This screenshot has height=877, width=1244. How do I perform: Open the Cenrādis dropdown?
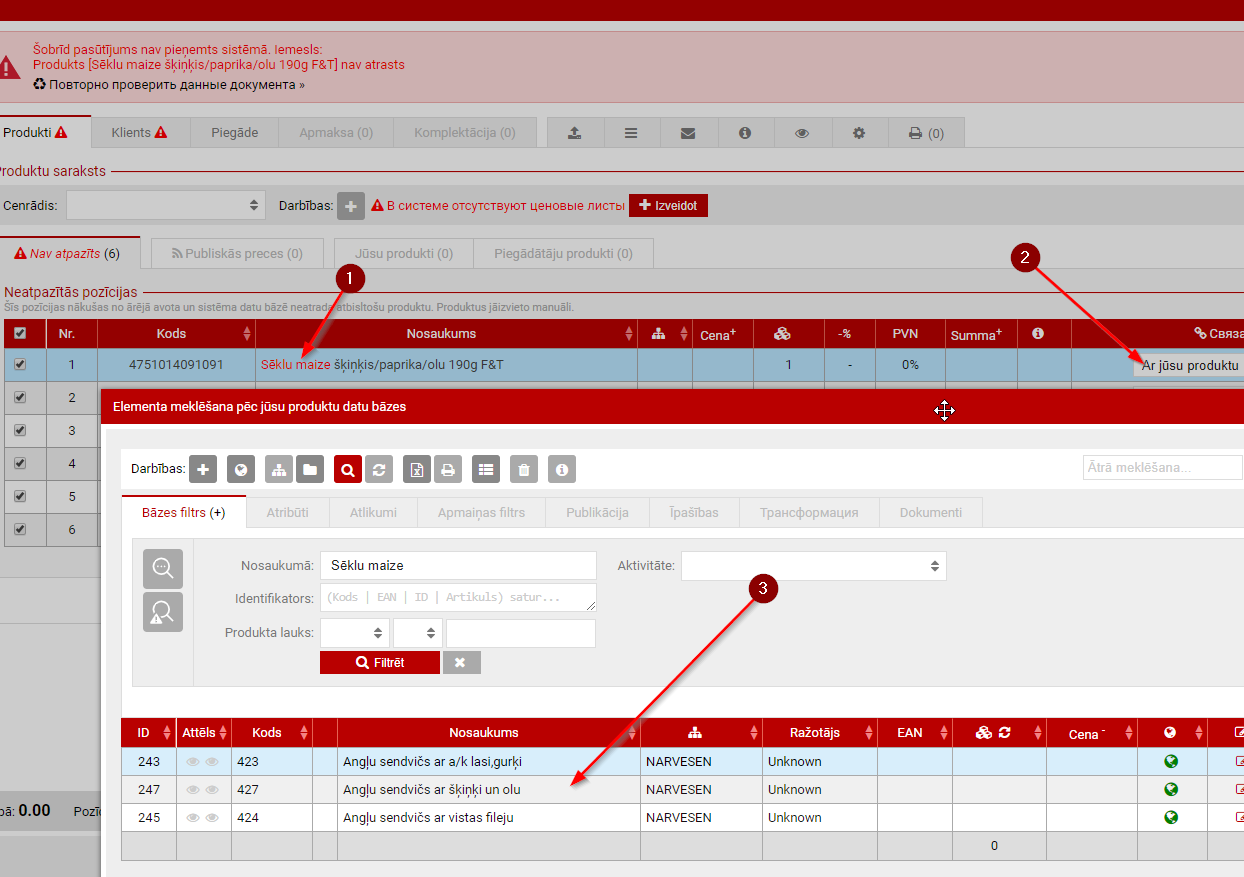165,205
